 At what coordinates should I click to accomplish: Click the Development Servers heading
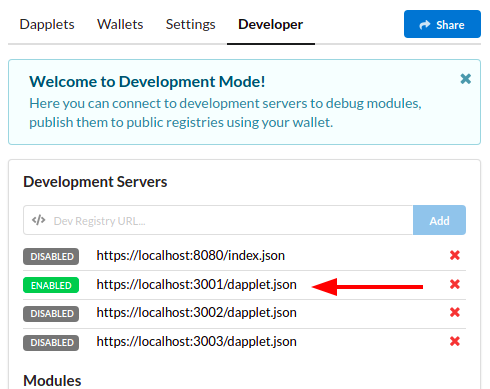click(95, 182)
